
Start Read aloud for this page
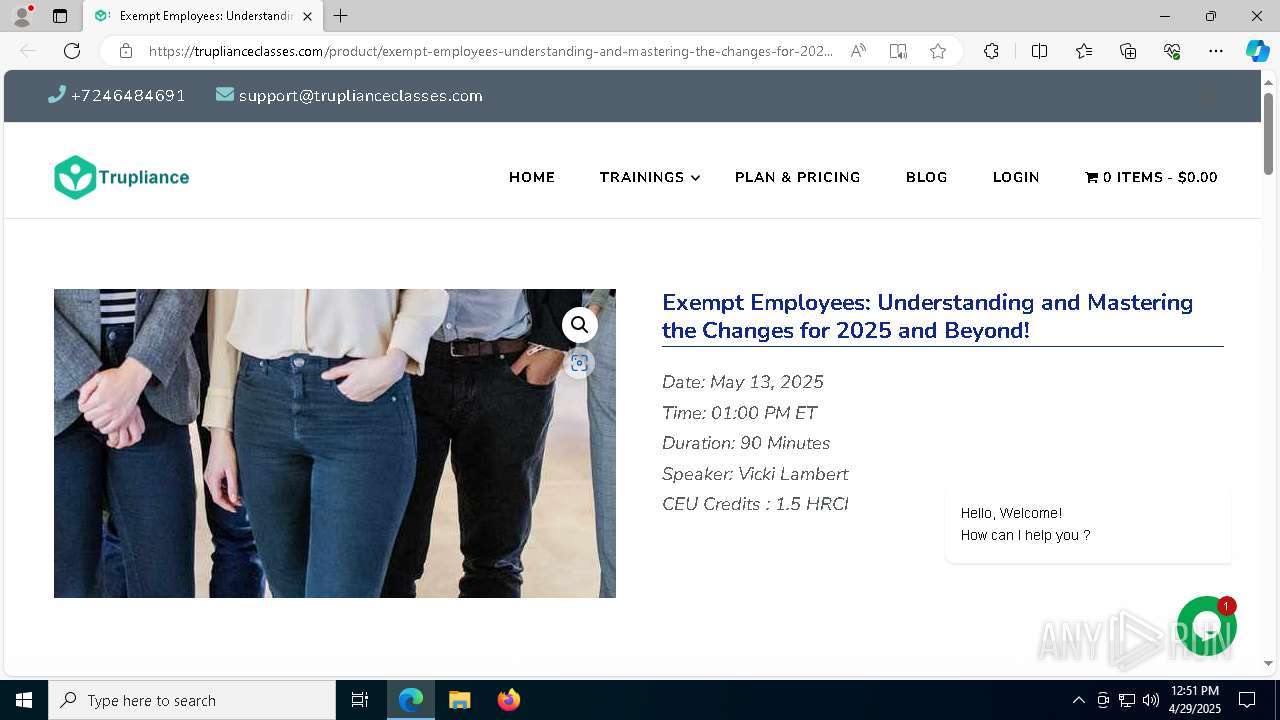tap(858, 51)
